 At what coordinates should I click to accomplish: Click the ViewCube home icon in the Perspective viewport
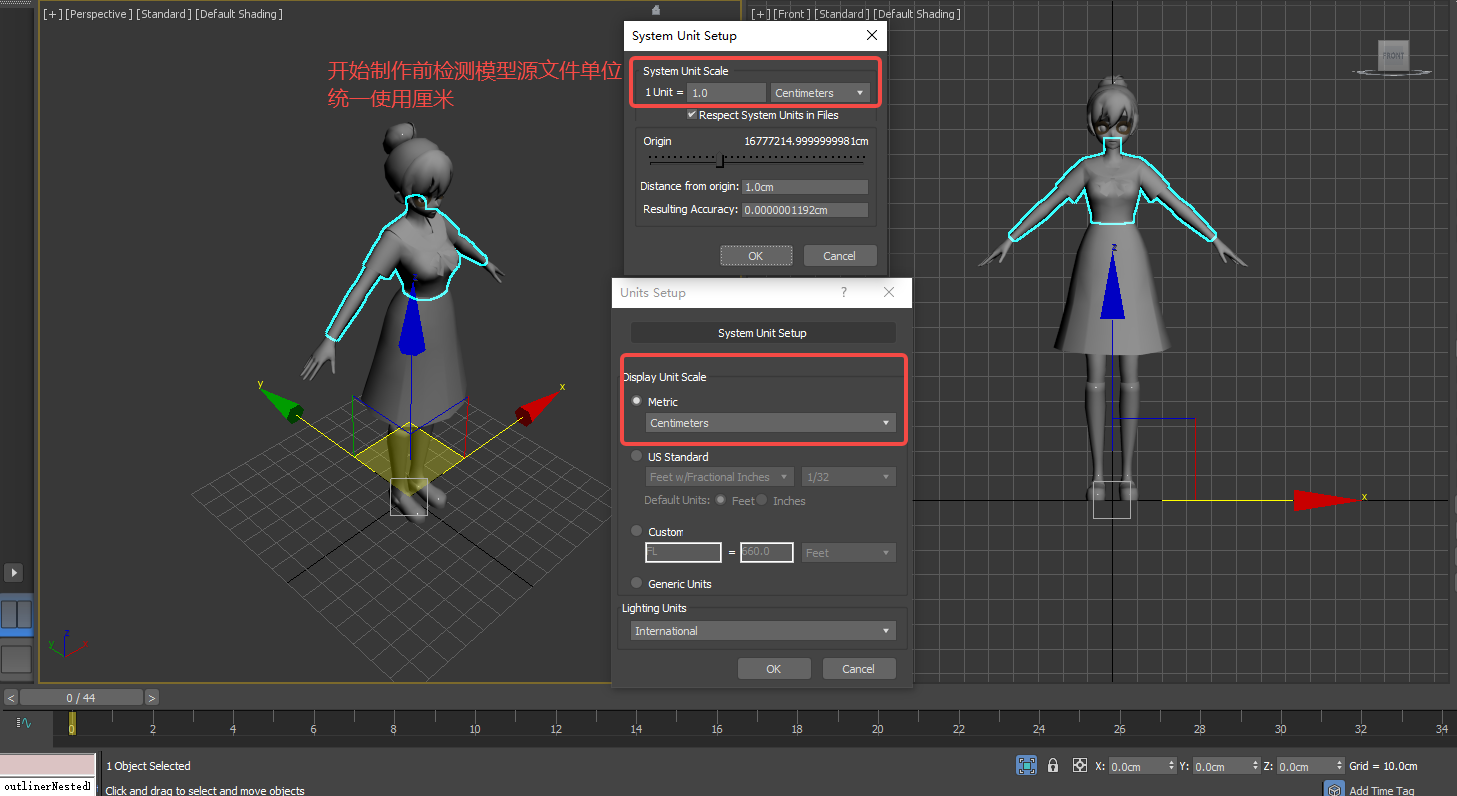point(655,10)
